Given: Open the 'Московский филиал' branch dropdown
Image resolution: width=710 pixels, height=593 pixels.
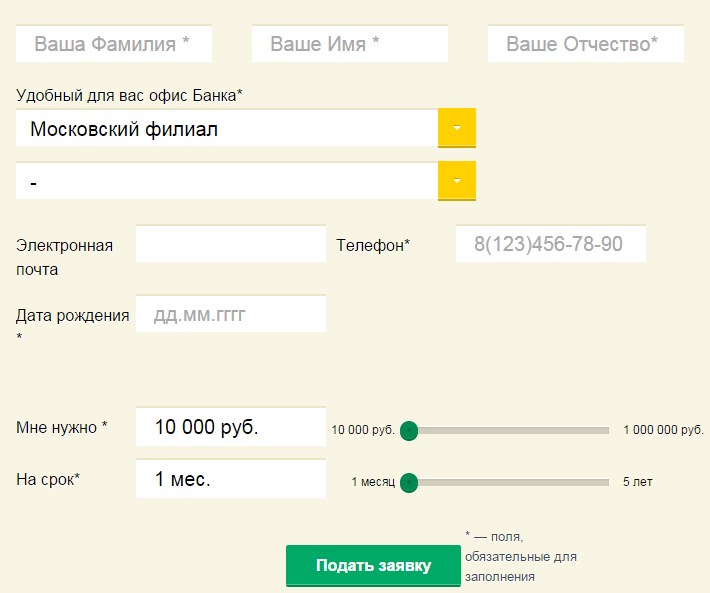Looking at the screenshot, I should 227,129.
